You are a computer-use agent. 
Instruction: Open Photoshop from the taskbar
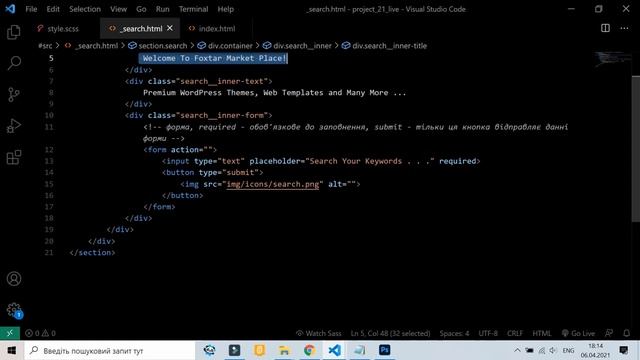tap(384, 350)
